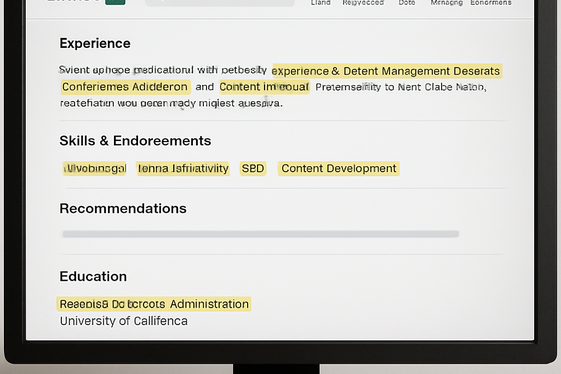Open the University of Callifenca link
The width and height of the screenshot is (561, 374).
point(123,321)
